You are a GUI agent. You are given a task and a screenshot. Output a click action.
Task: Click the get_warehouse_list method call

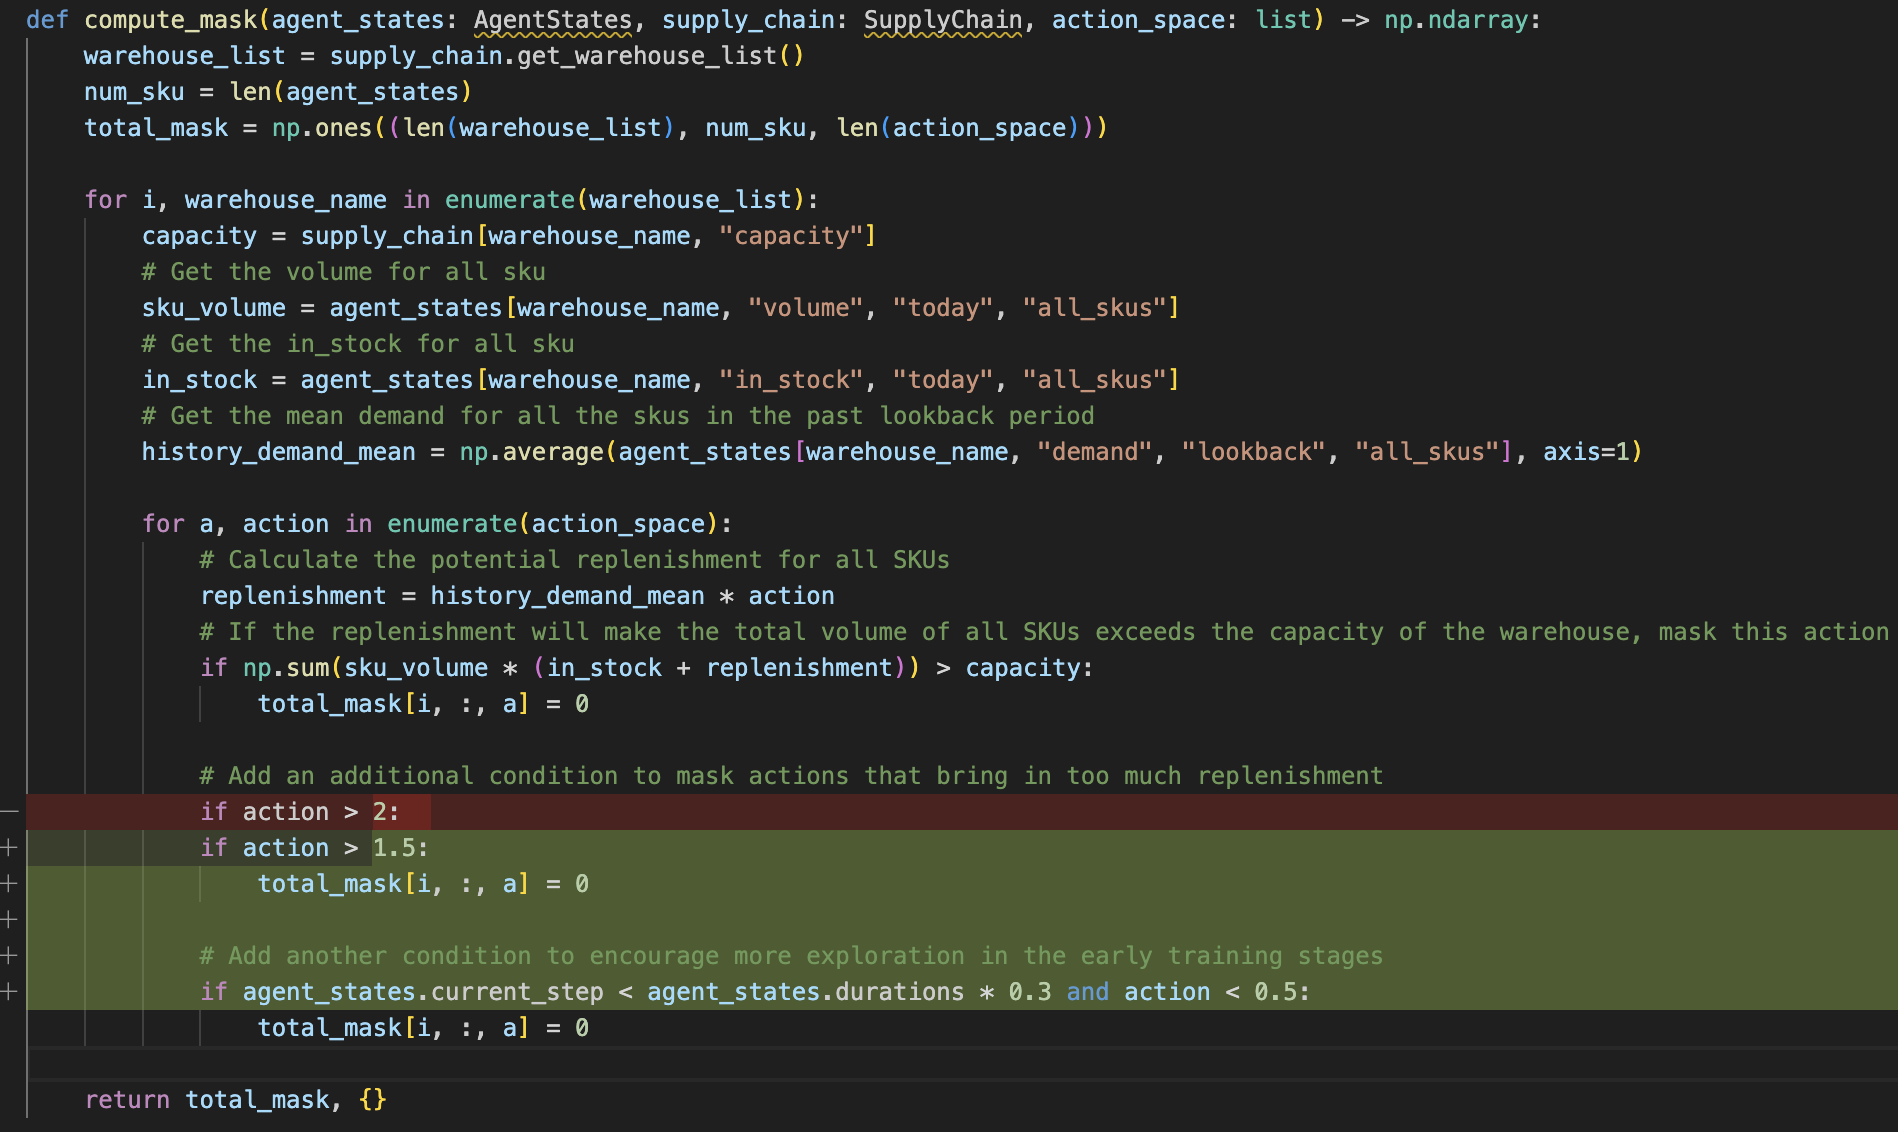646,56
